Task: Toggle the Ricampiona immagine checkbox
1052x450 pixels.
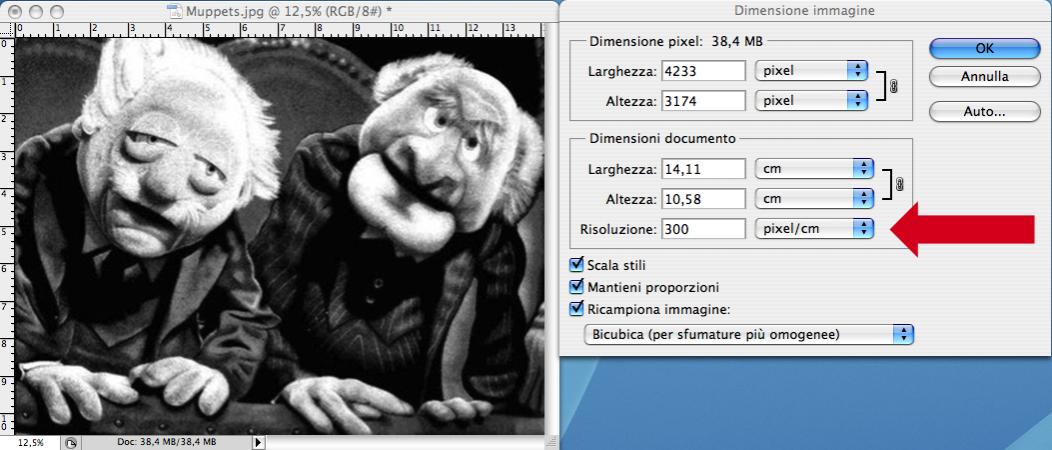Action: 576,309
